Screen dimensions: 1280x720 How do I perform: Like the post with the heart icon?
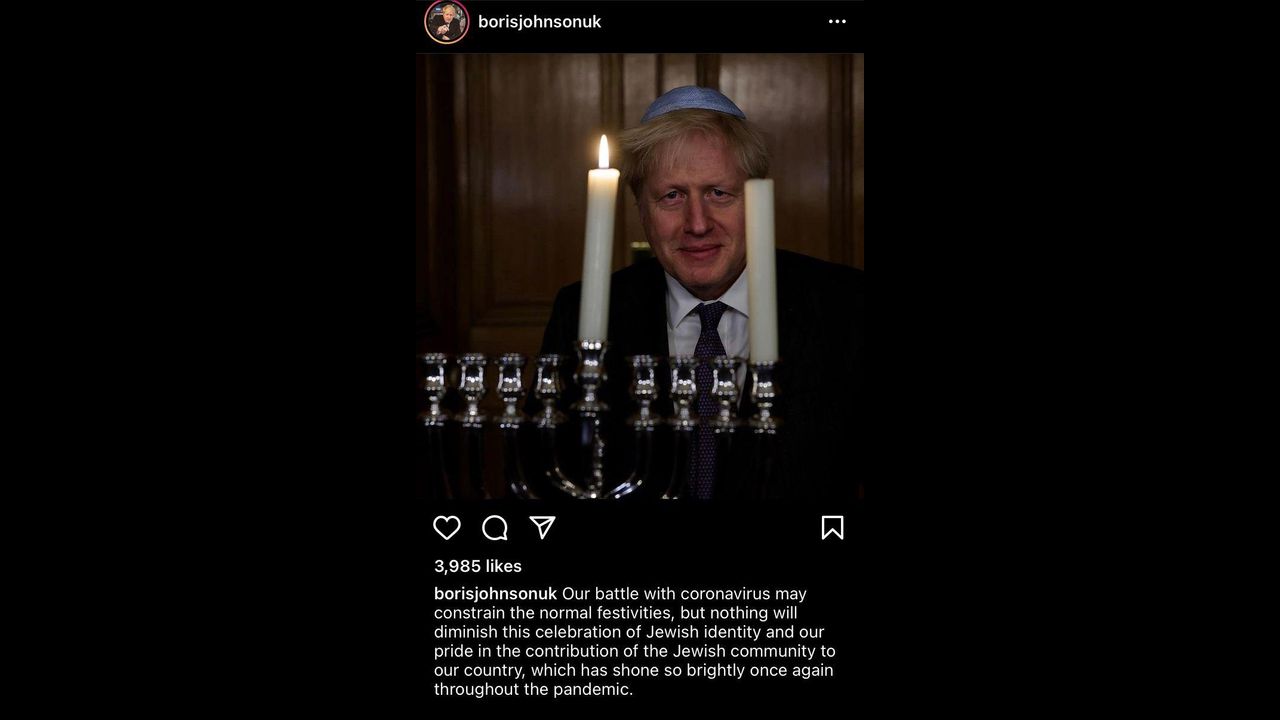[x=447, y=528]
